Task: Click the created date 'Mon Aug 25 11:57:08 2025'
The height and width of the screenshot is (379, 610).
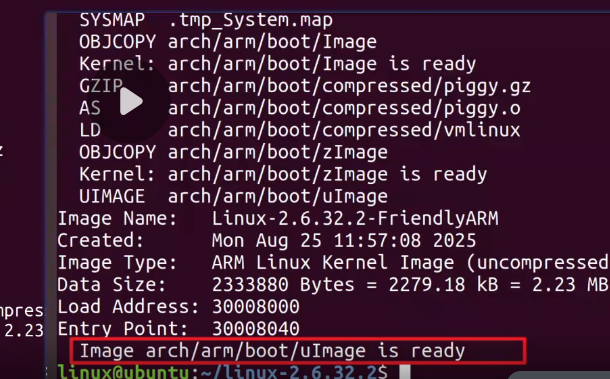Action: pos(344,240)
